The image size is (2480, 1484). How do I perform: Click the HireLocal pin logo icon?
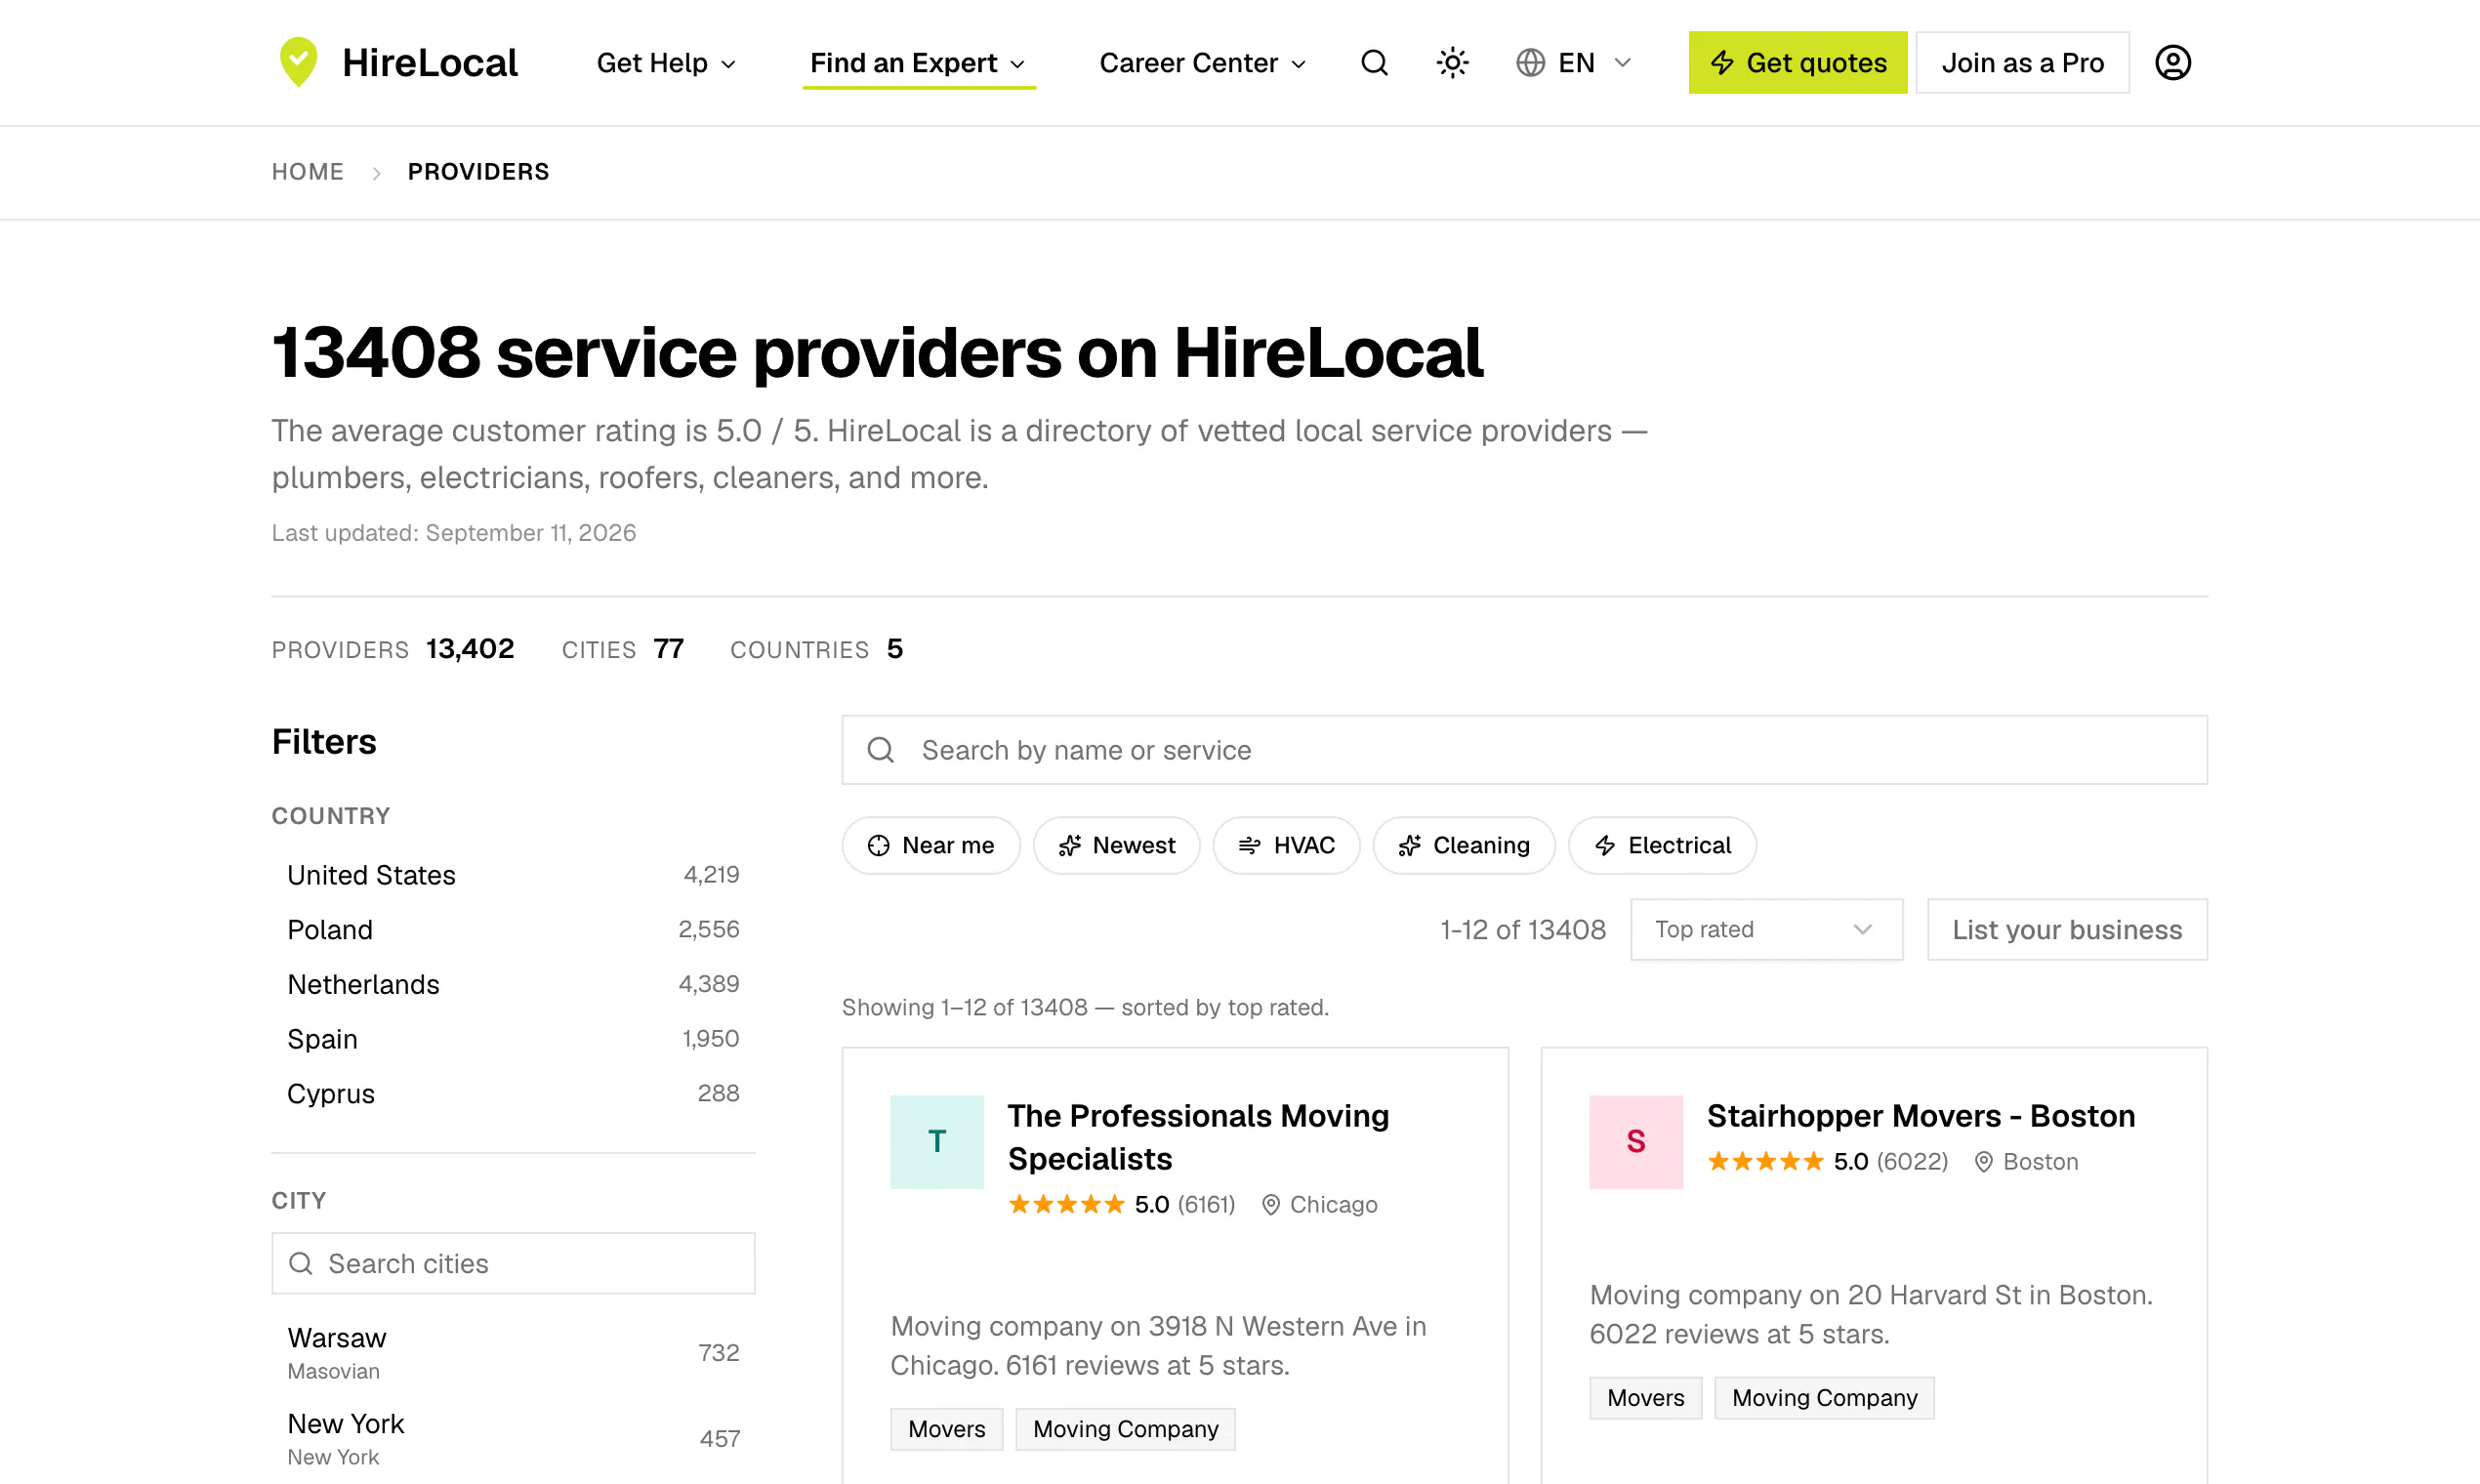(x=298, y=62)
